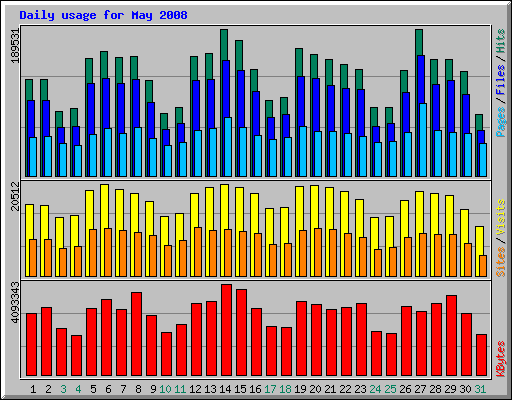Click day label 27
Image resolution: width=512 pixels, height=400 pixels.
coord(420,389)
